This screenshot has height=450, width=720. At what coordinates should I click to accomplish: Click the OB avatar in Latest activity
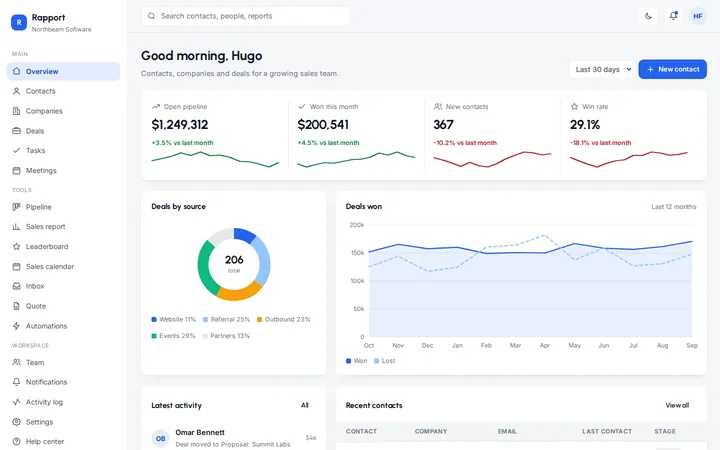click(160, 439)
